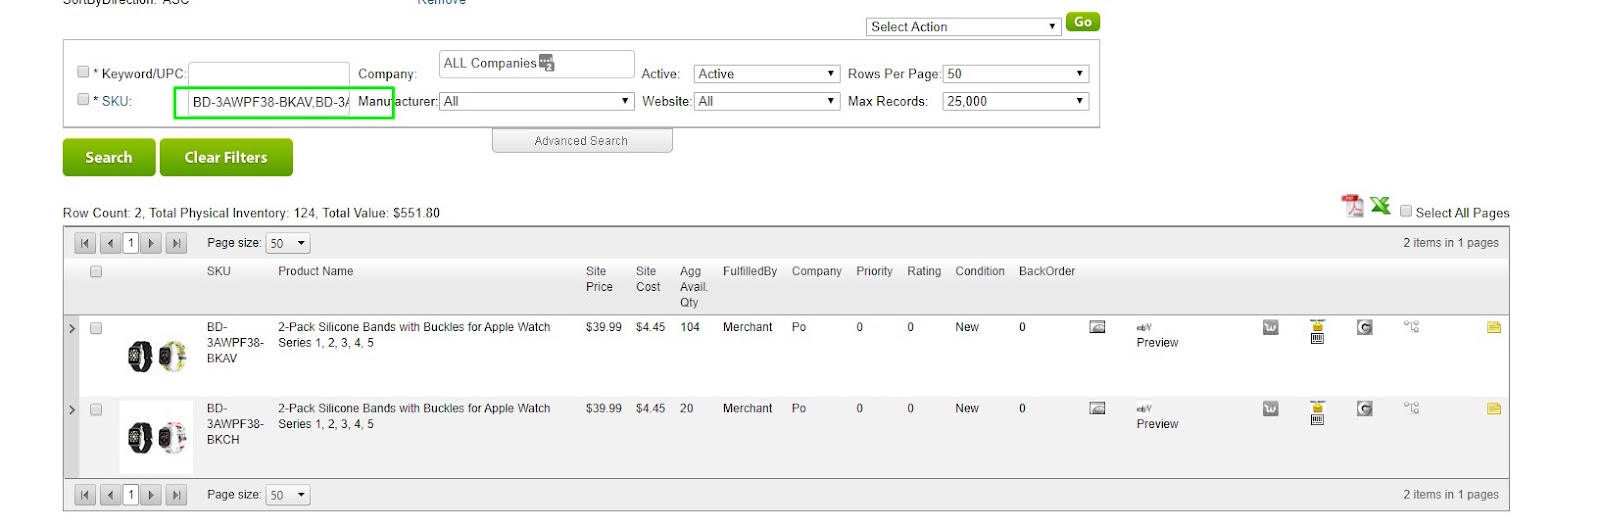Click eBay logo in BD-3AWPF38-BKAV row
1600x529 pixels.
click(x=1144, y=327)
